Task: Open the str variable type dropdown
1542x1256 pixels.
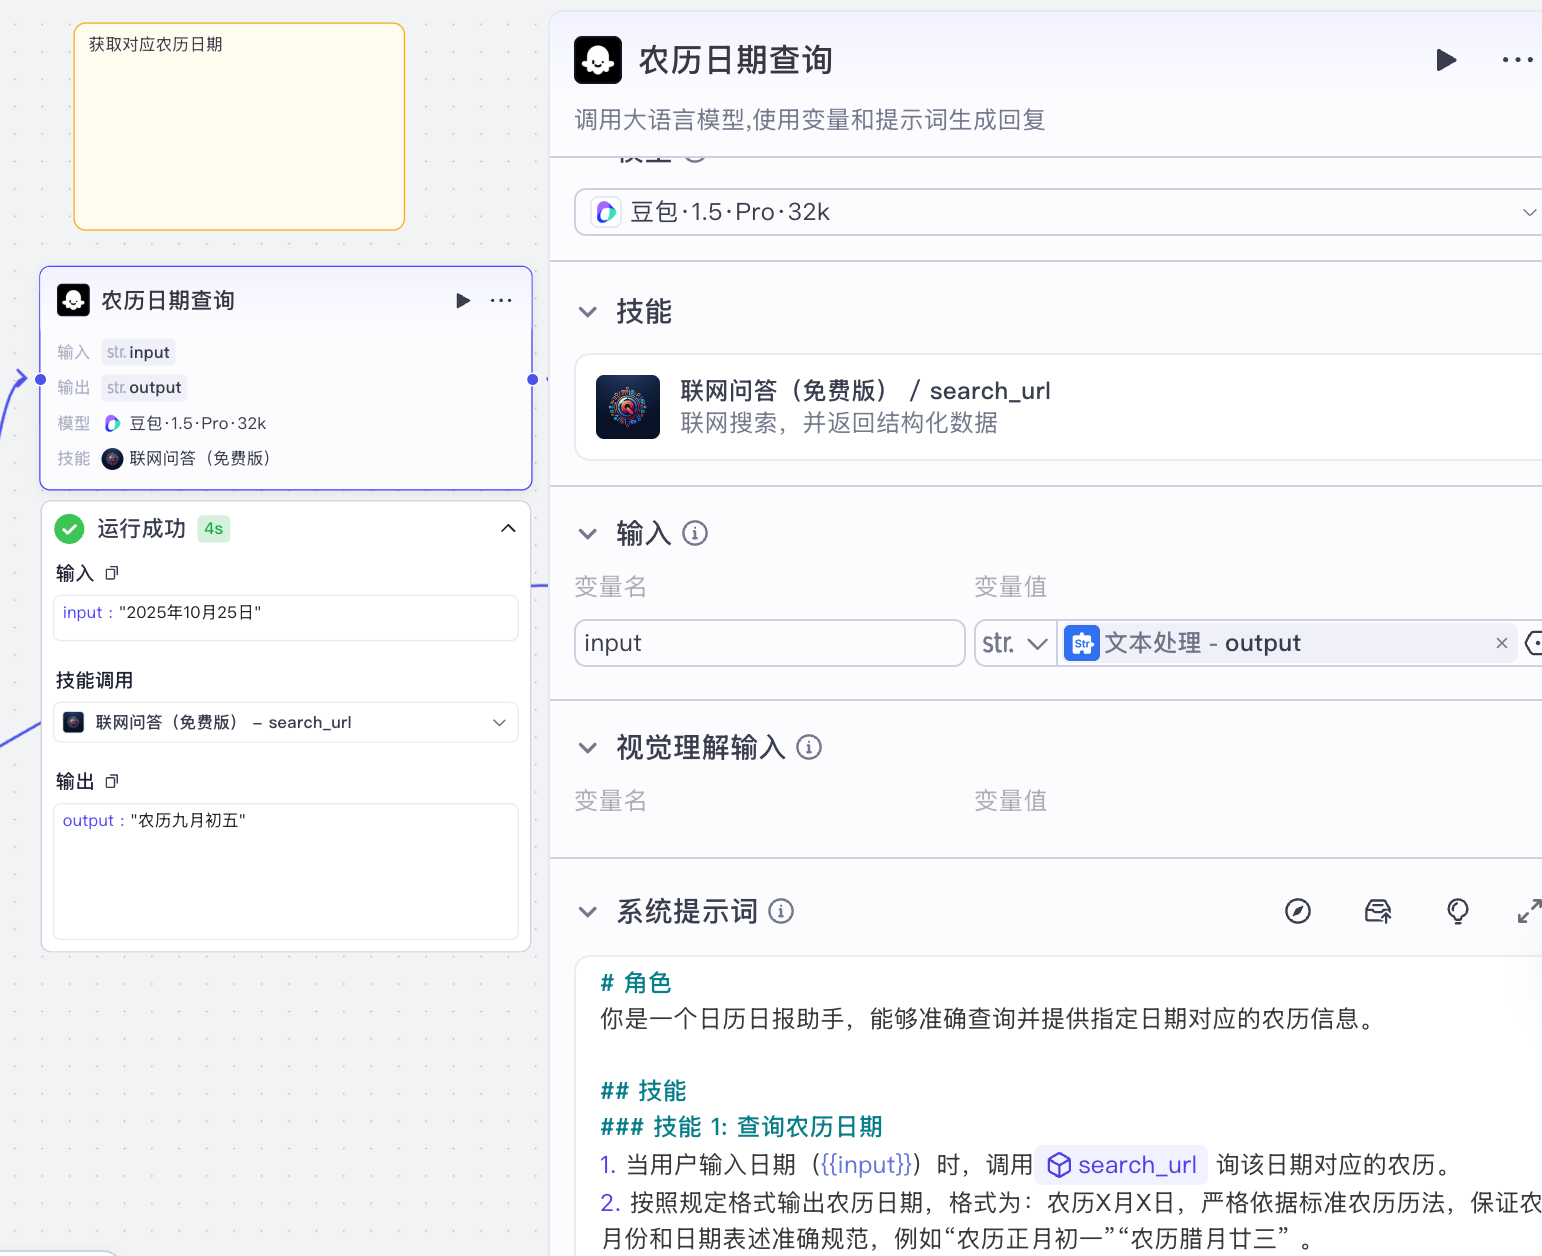Action: [x=1015, y=643]
